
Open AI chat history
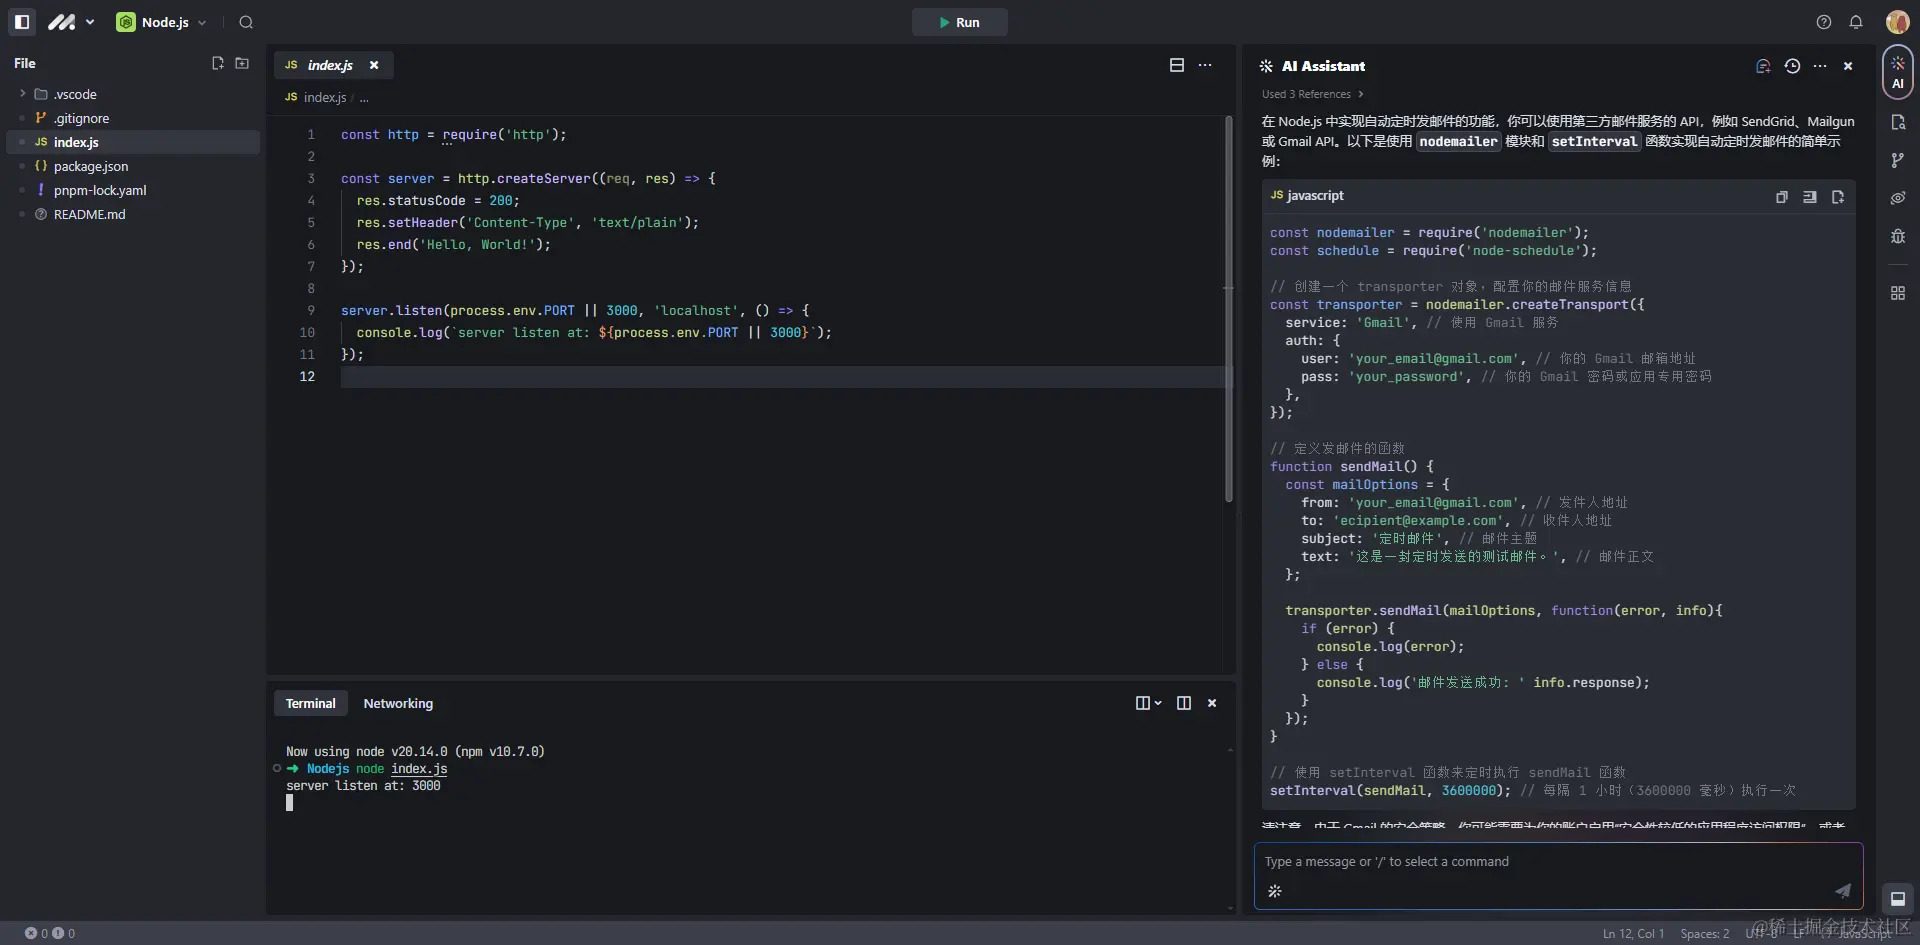click(1792, 66)
